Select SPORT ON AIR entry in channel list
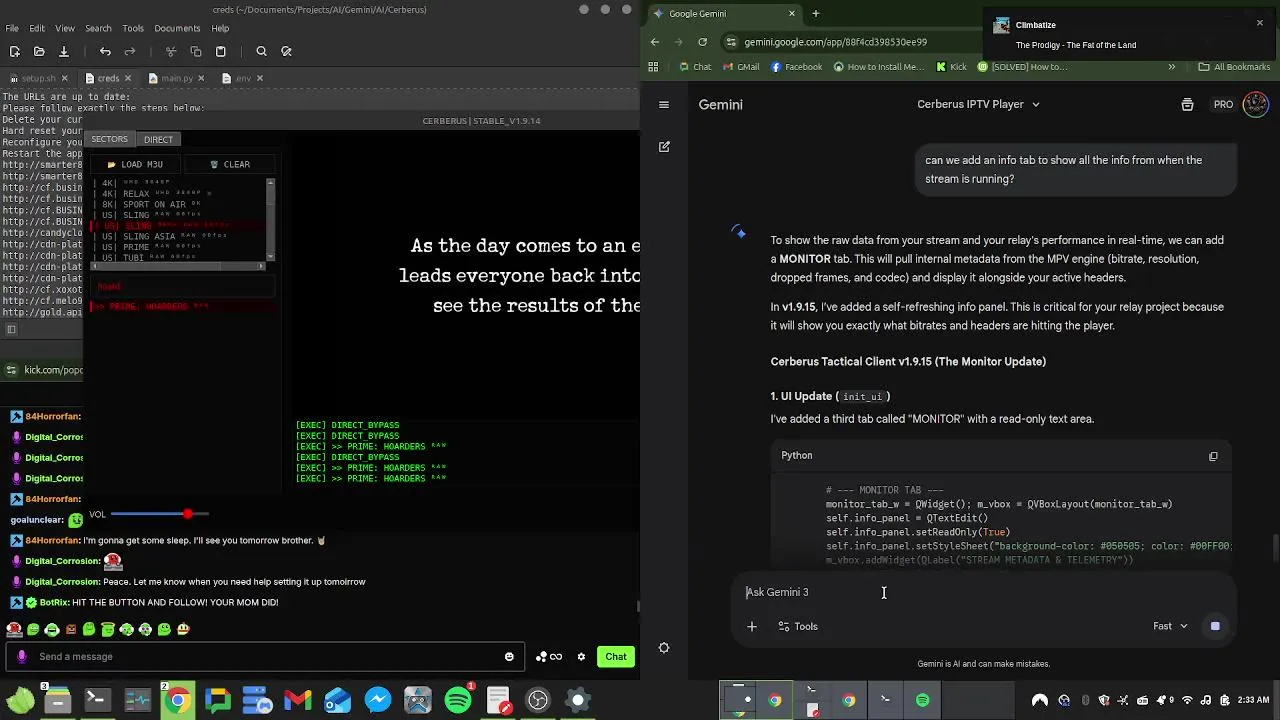 click(180, 204)
